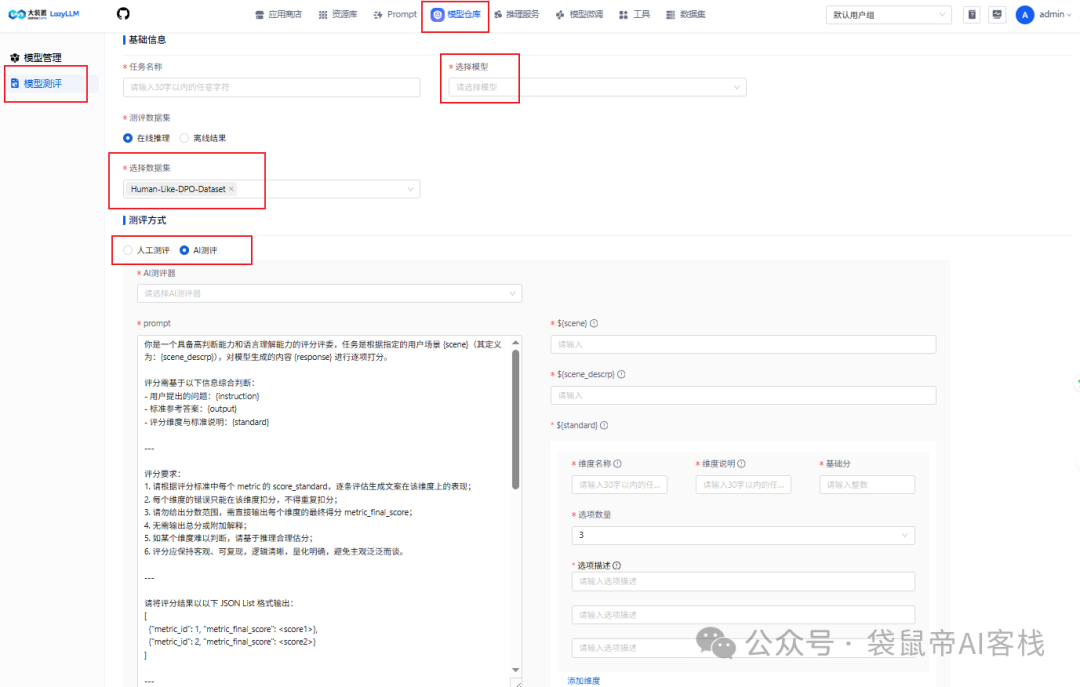Click the 测评方式 section heading

[x=147, y=221]
